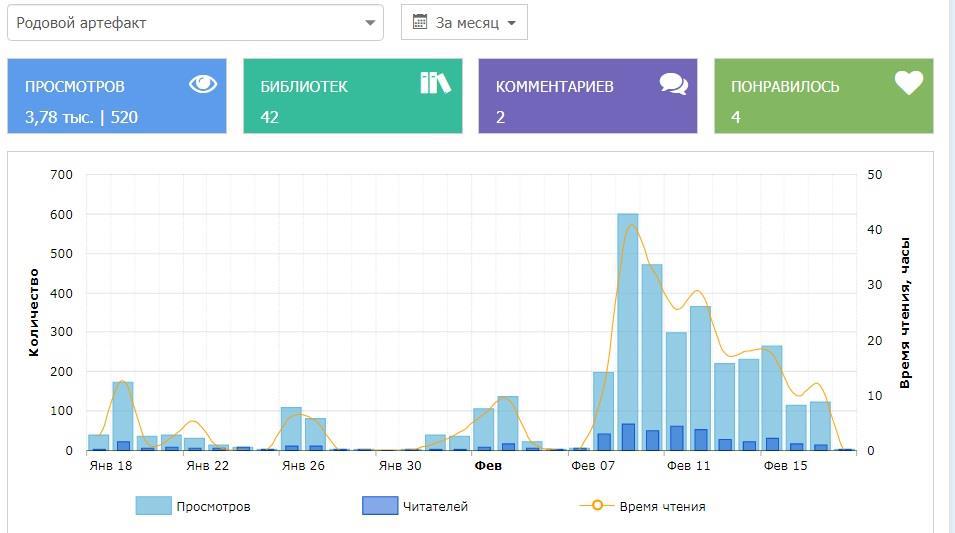Expand the За месяц period selector
This screenshot has width=955, height=533.
[465, 22]
